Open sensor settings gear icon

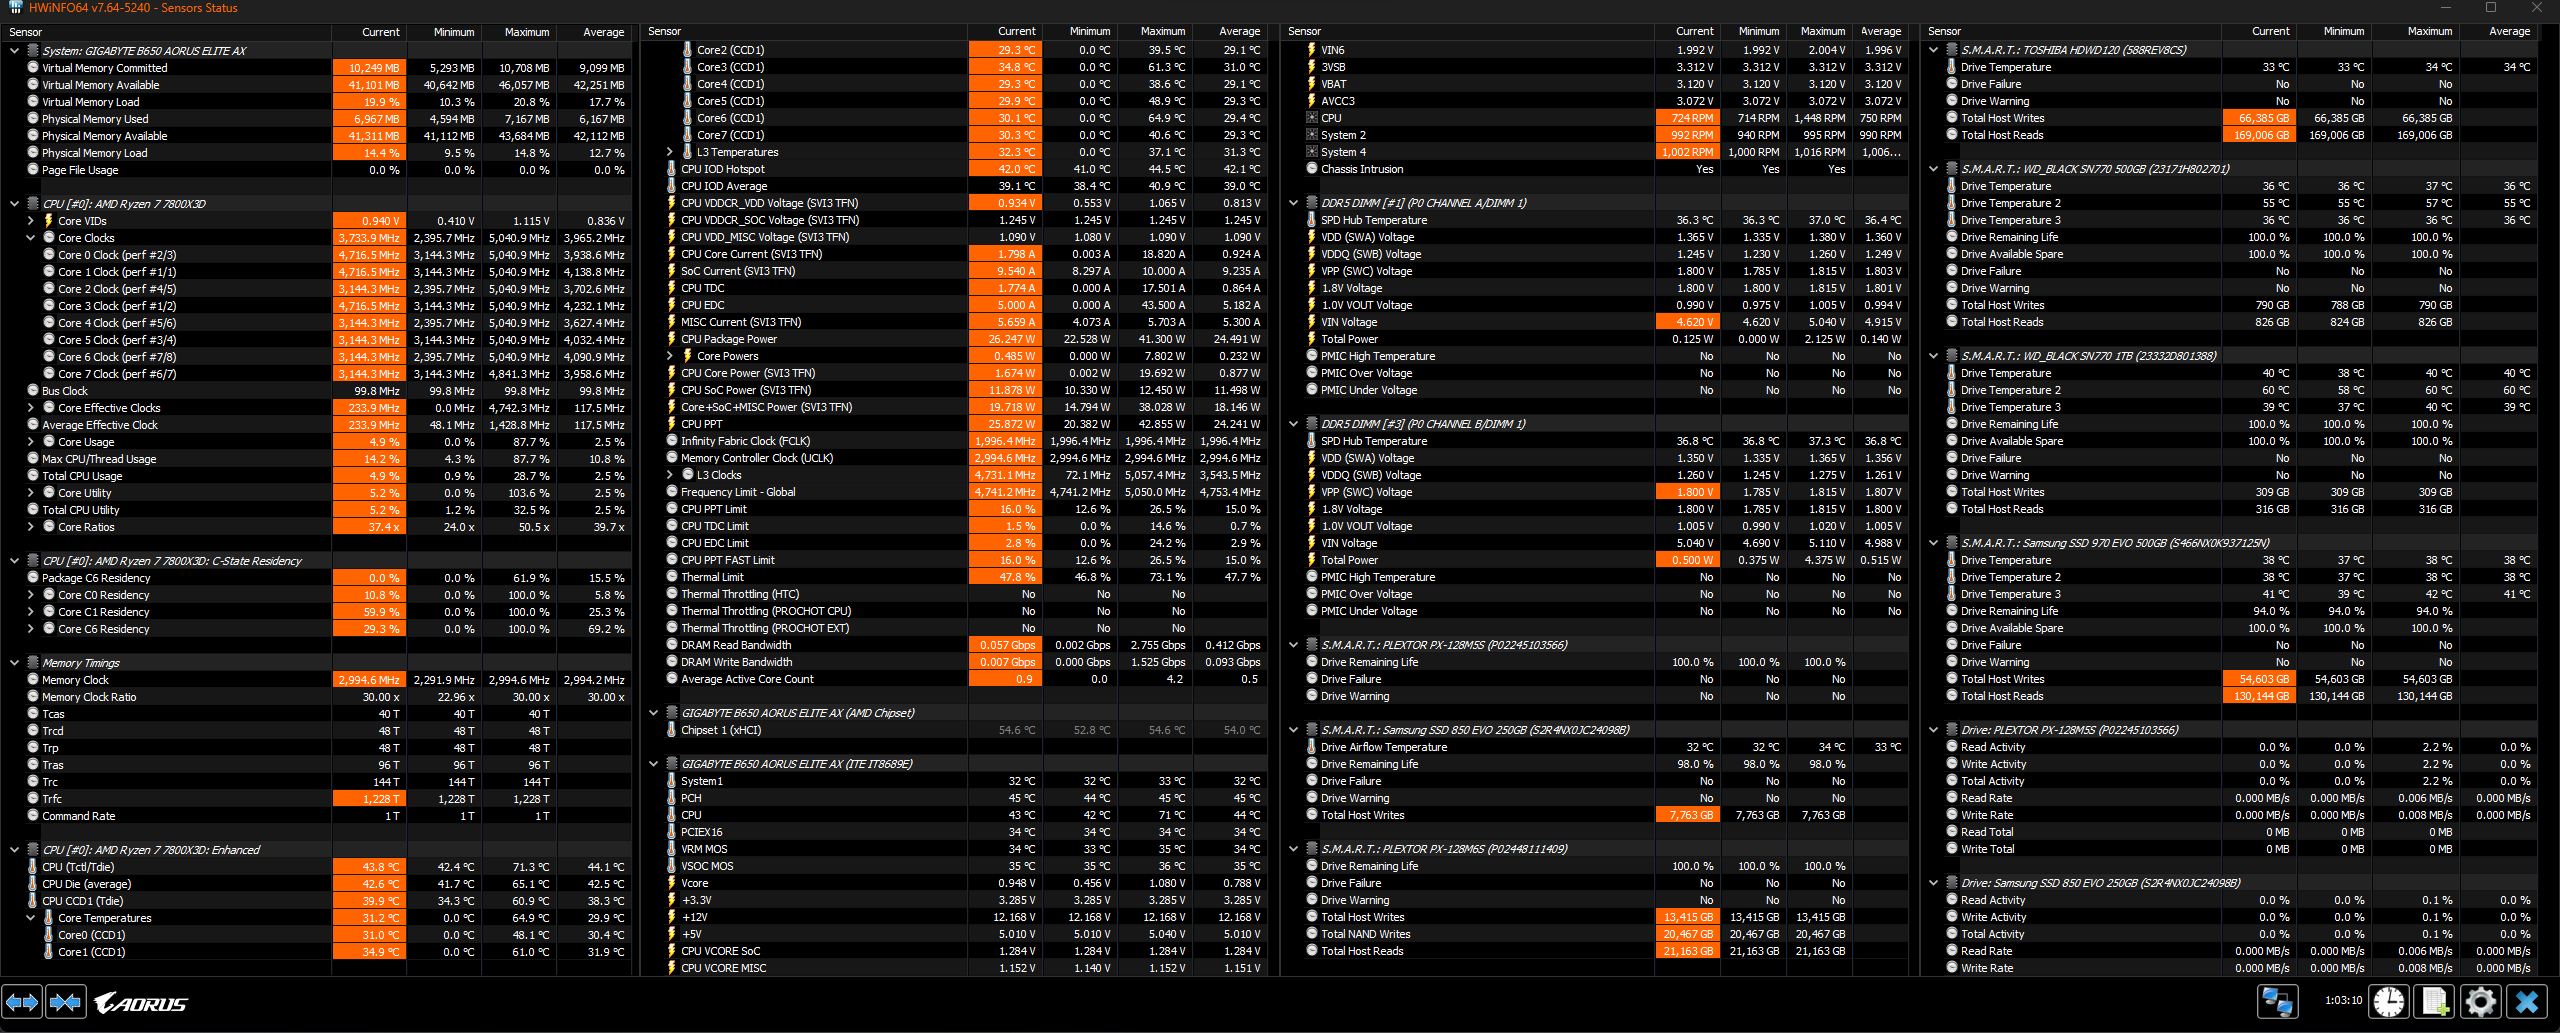pos(2481,1001)
